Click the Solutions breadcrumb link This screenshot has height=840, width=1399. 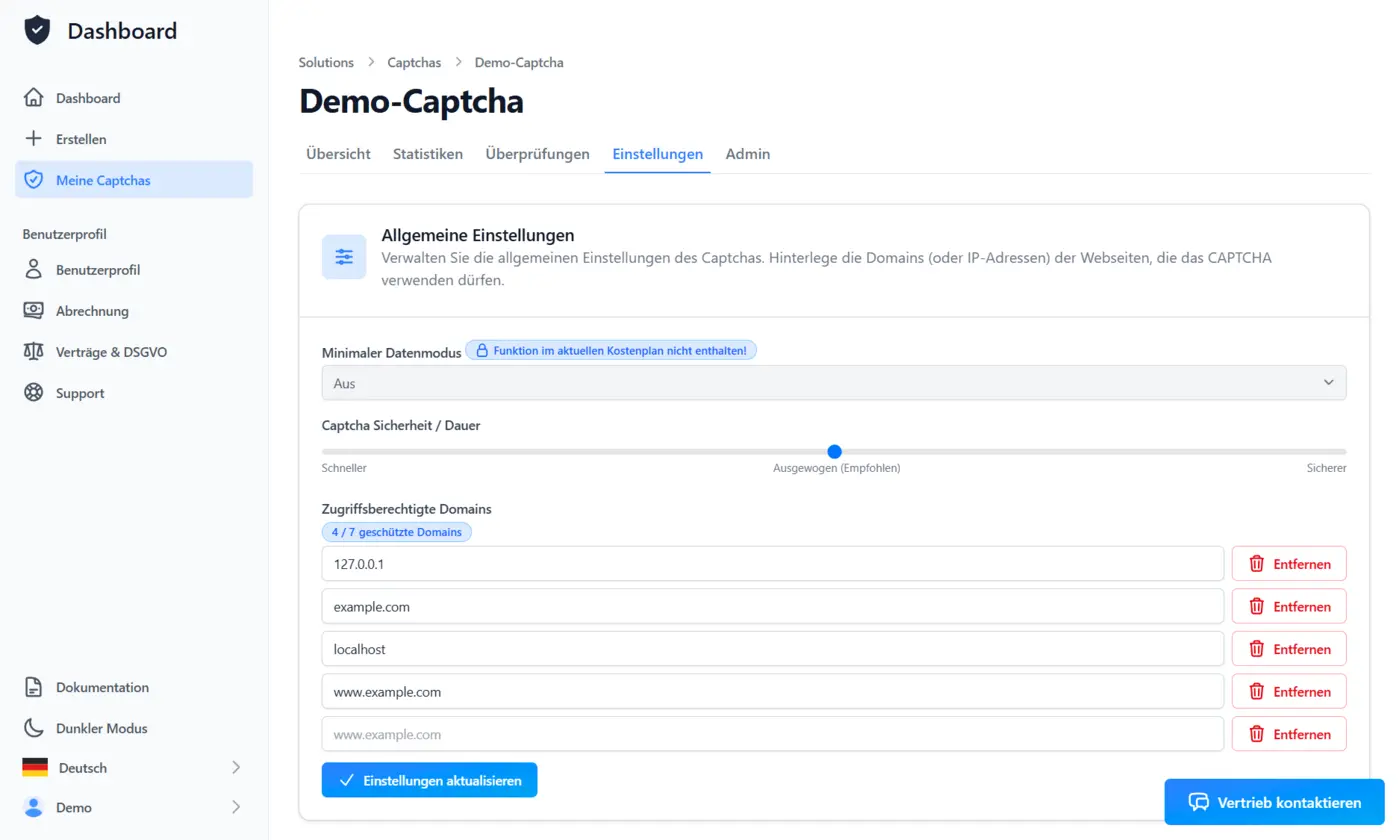[x=326, y=62]
